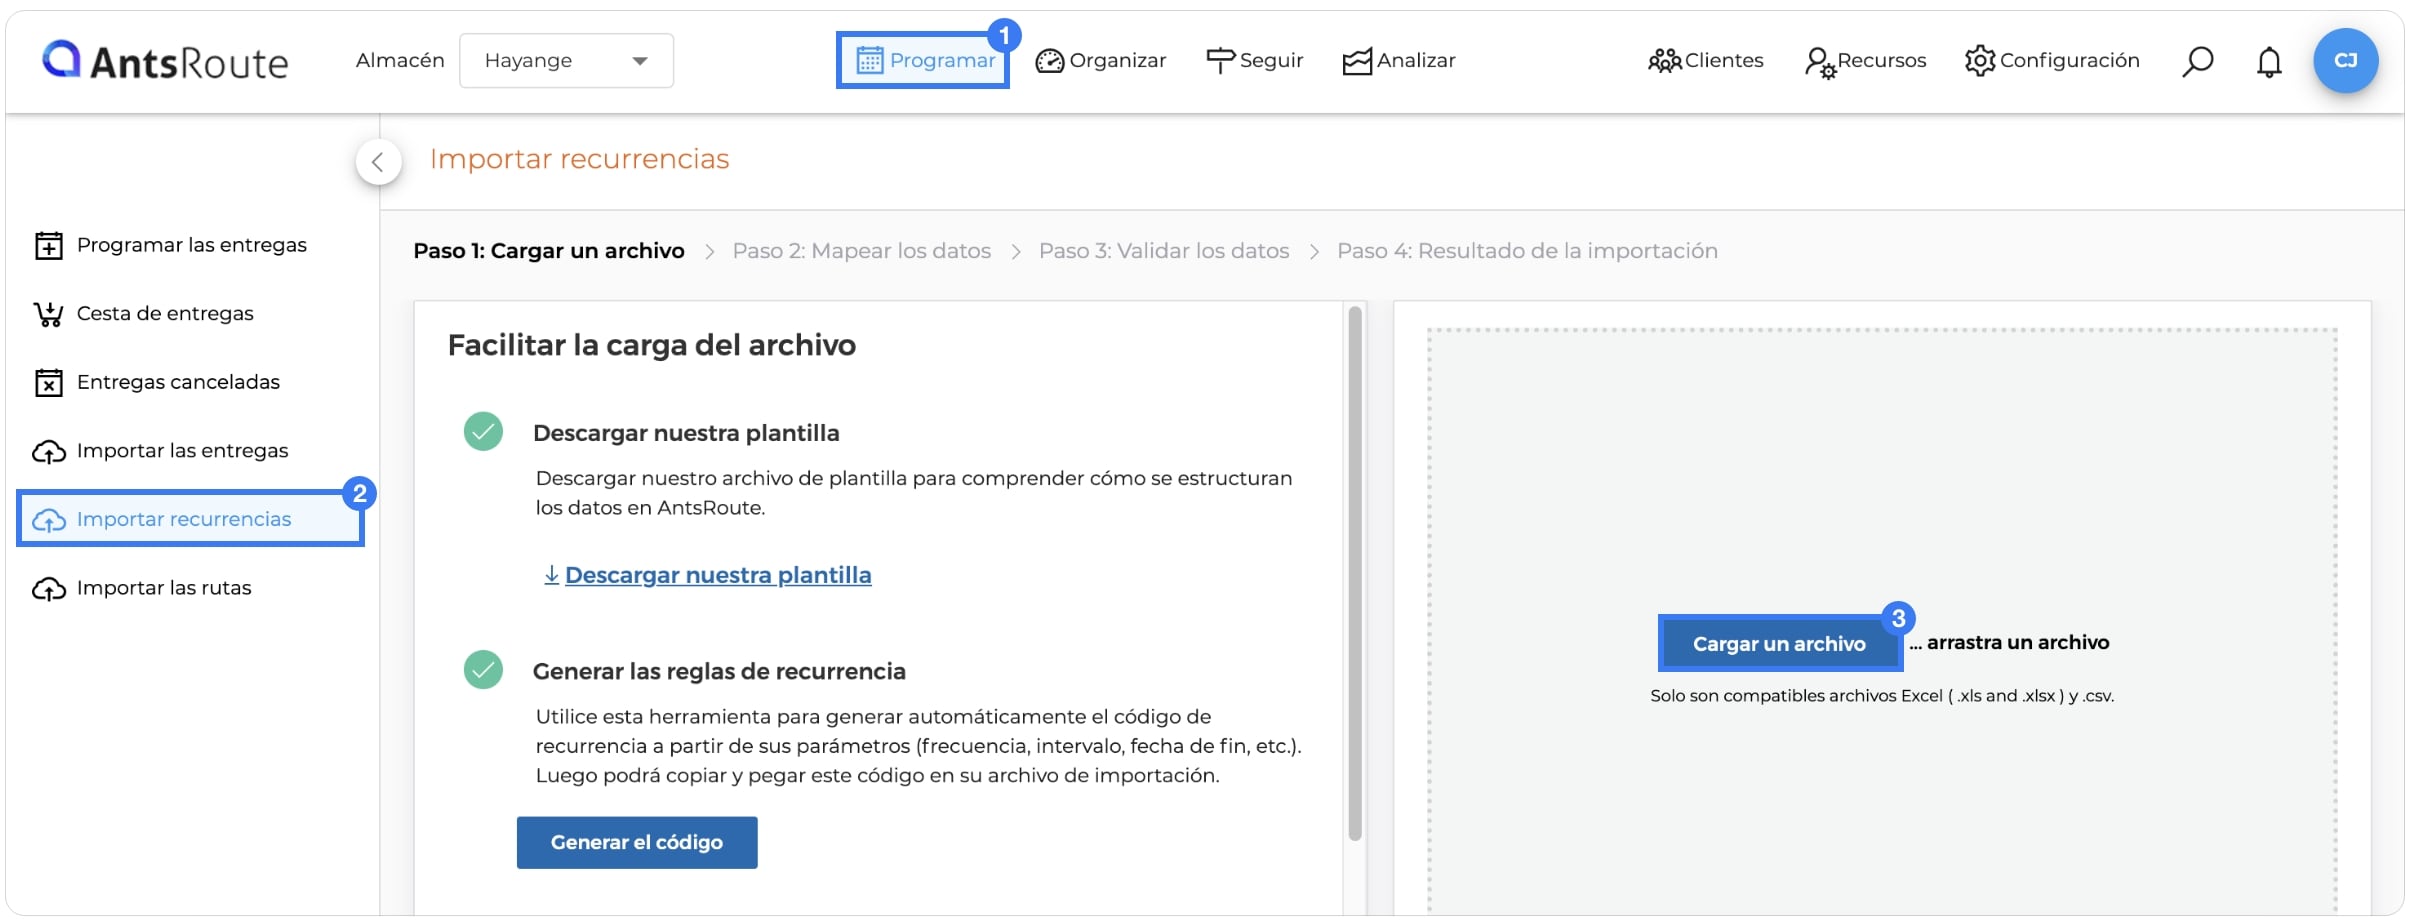The image size is (2410, 924).
Task: Click the compatible Excel files note
Action: [x=1882, y=696]
